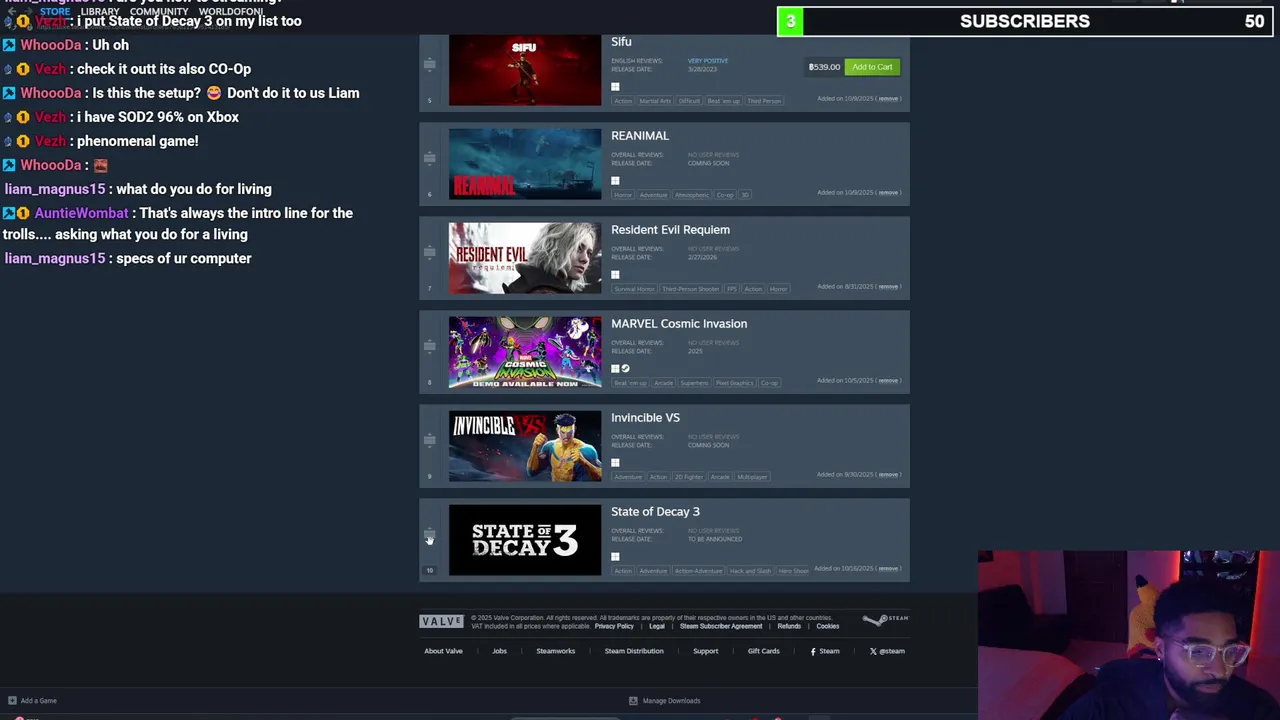Open the Steam Subscriber Agreement link
The width and height of the screenshot is (1280, 720).
click(721, 626)
